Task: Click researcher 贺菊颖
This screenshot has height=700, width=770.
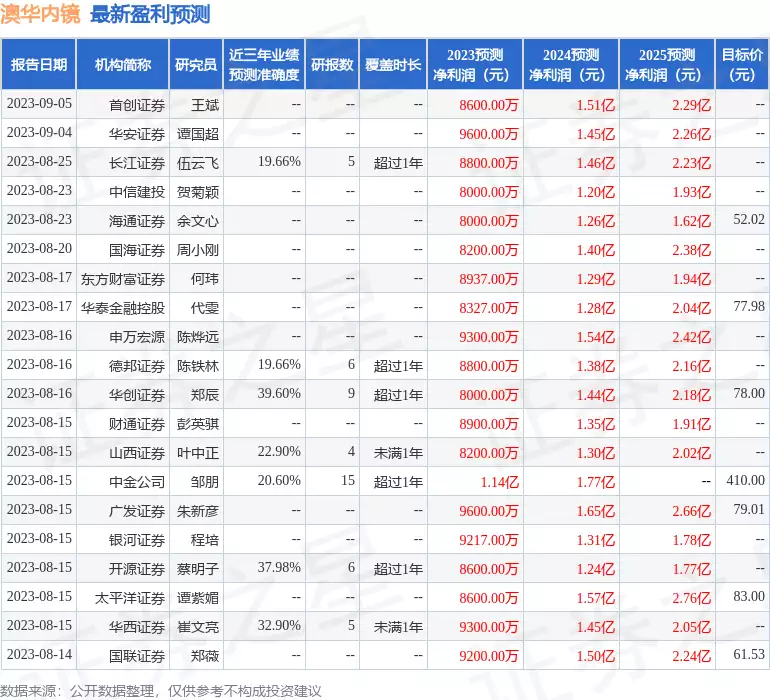Action: point(198,192)
